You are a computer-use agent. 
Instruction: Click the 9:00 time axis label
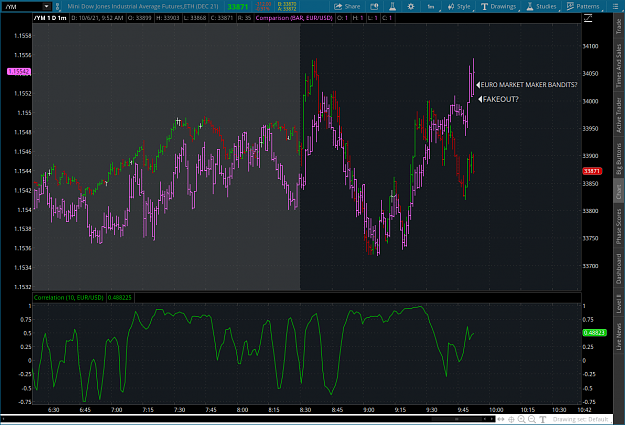pyautogui.click(x=369, y=410)
